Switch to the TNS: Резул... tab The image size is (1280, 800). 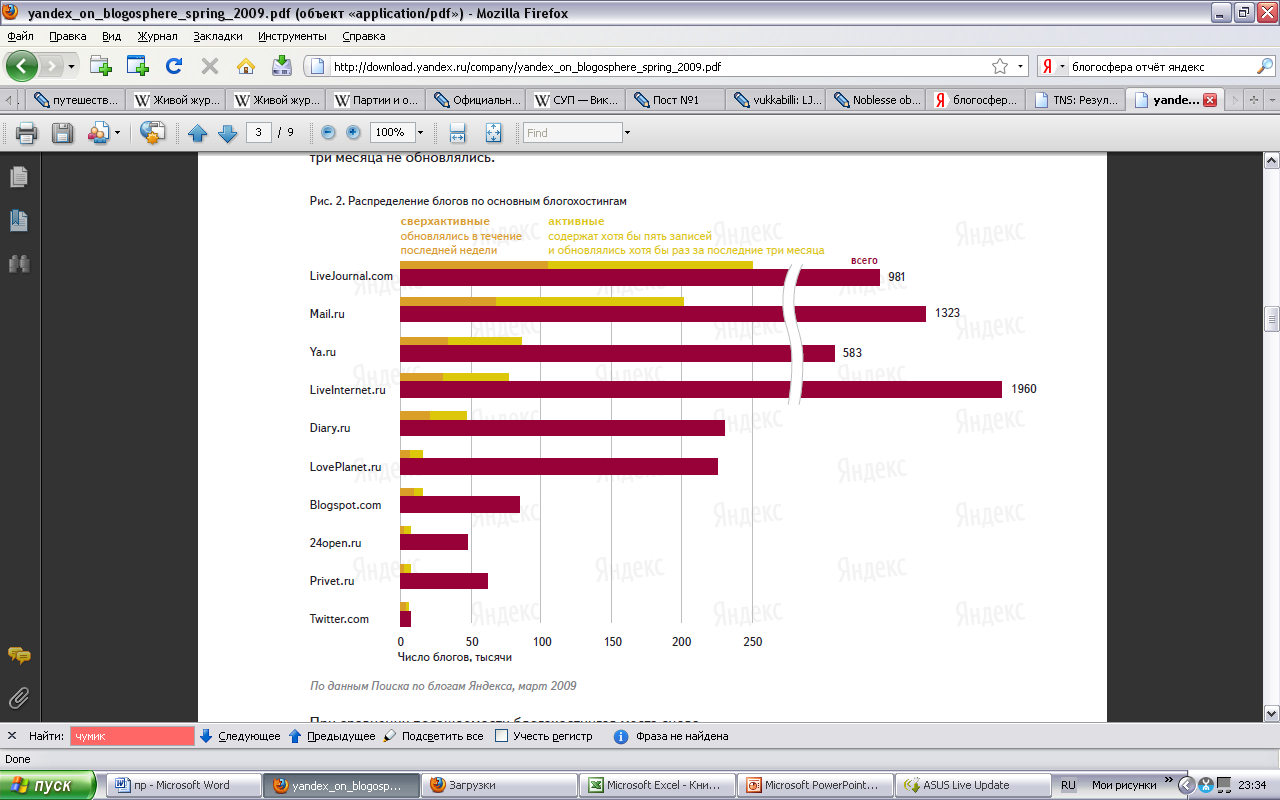[1077, 100]
